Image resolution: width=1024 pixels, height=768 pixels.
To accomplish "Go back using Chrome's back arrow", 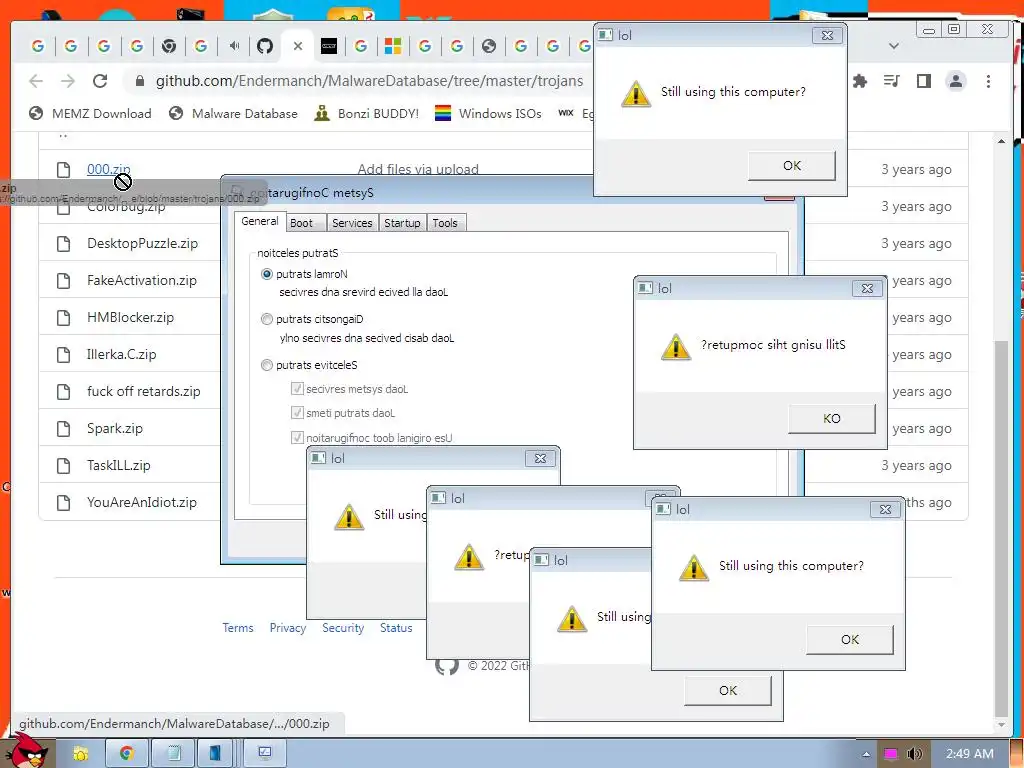I will click(x=36, y=81).
